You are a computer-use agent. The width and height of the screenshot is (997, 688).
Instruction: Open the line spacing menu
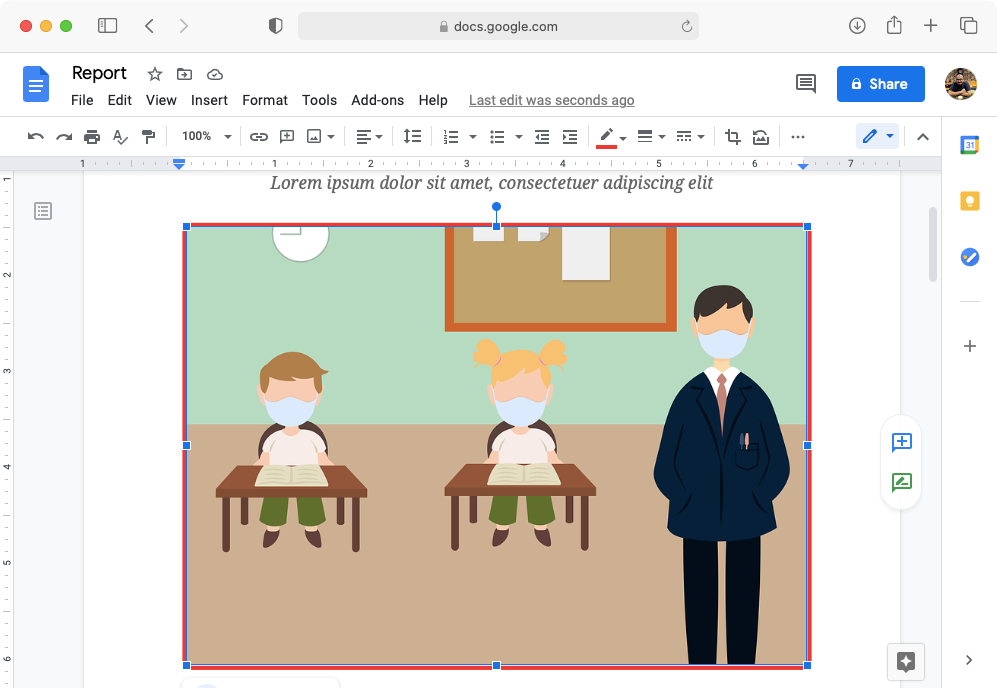click(412, 136)
